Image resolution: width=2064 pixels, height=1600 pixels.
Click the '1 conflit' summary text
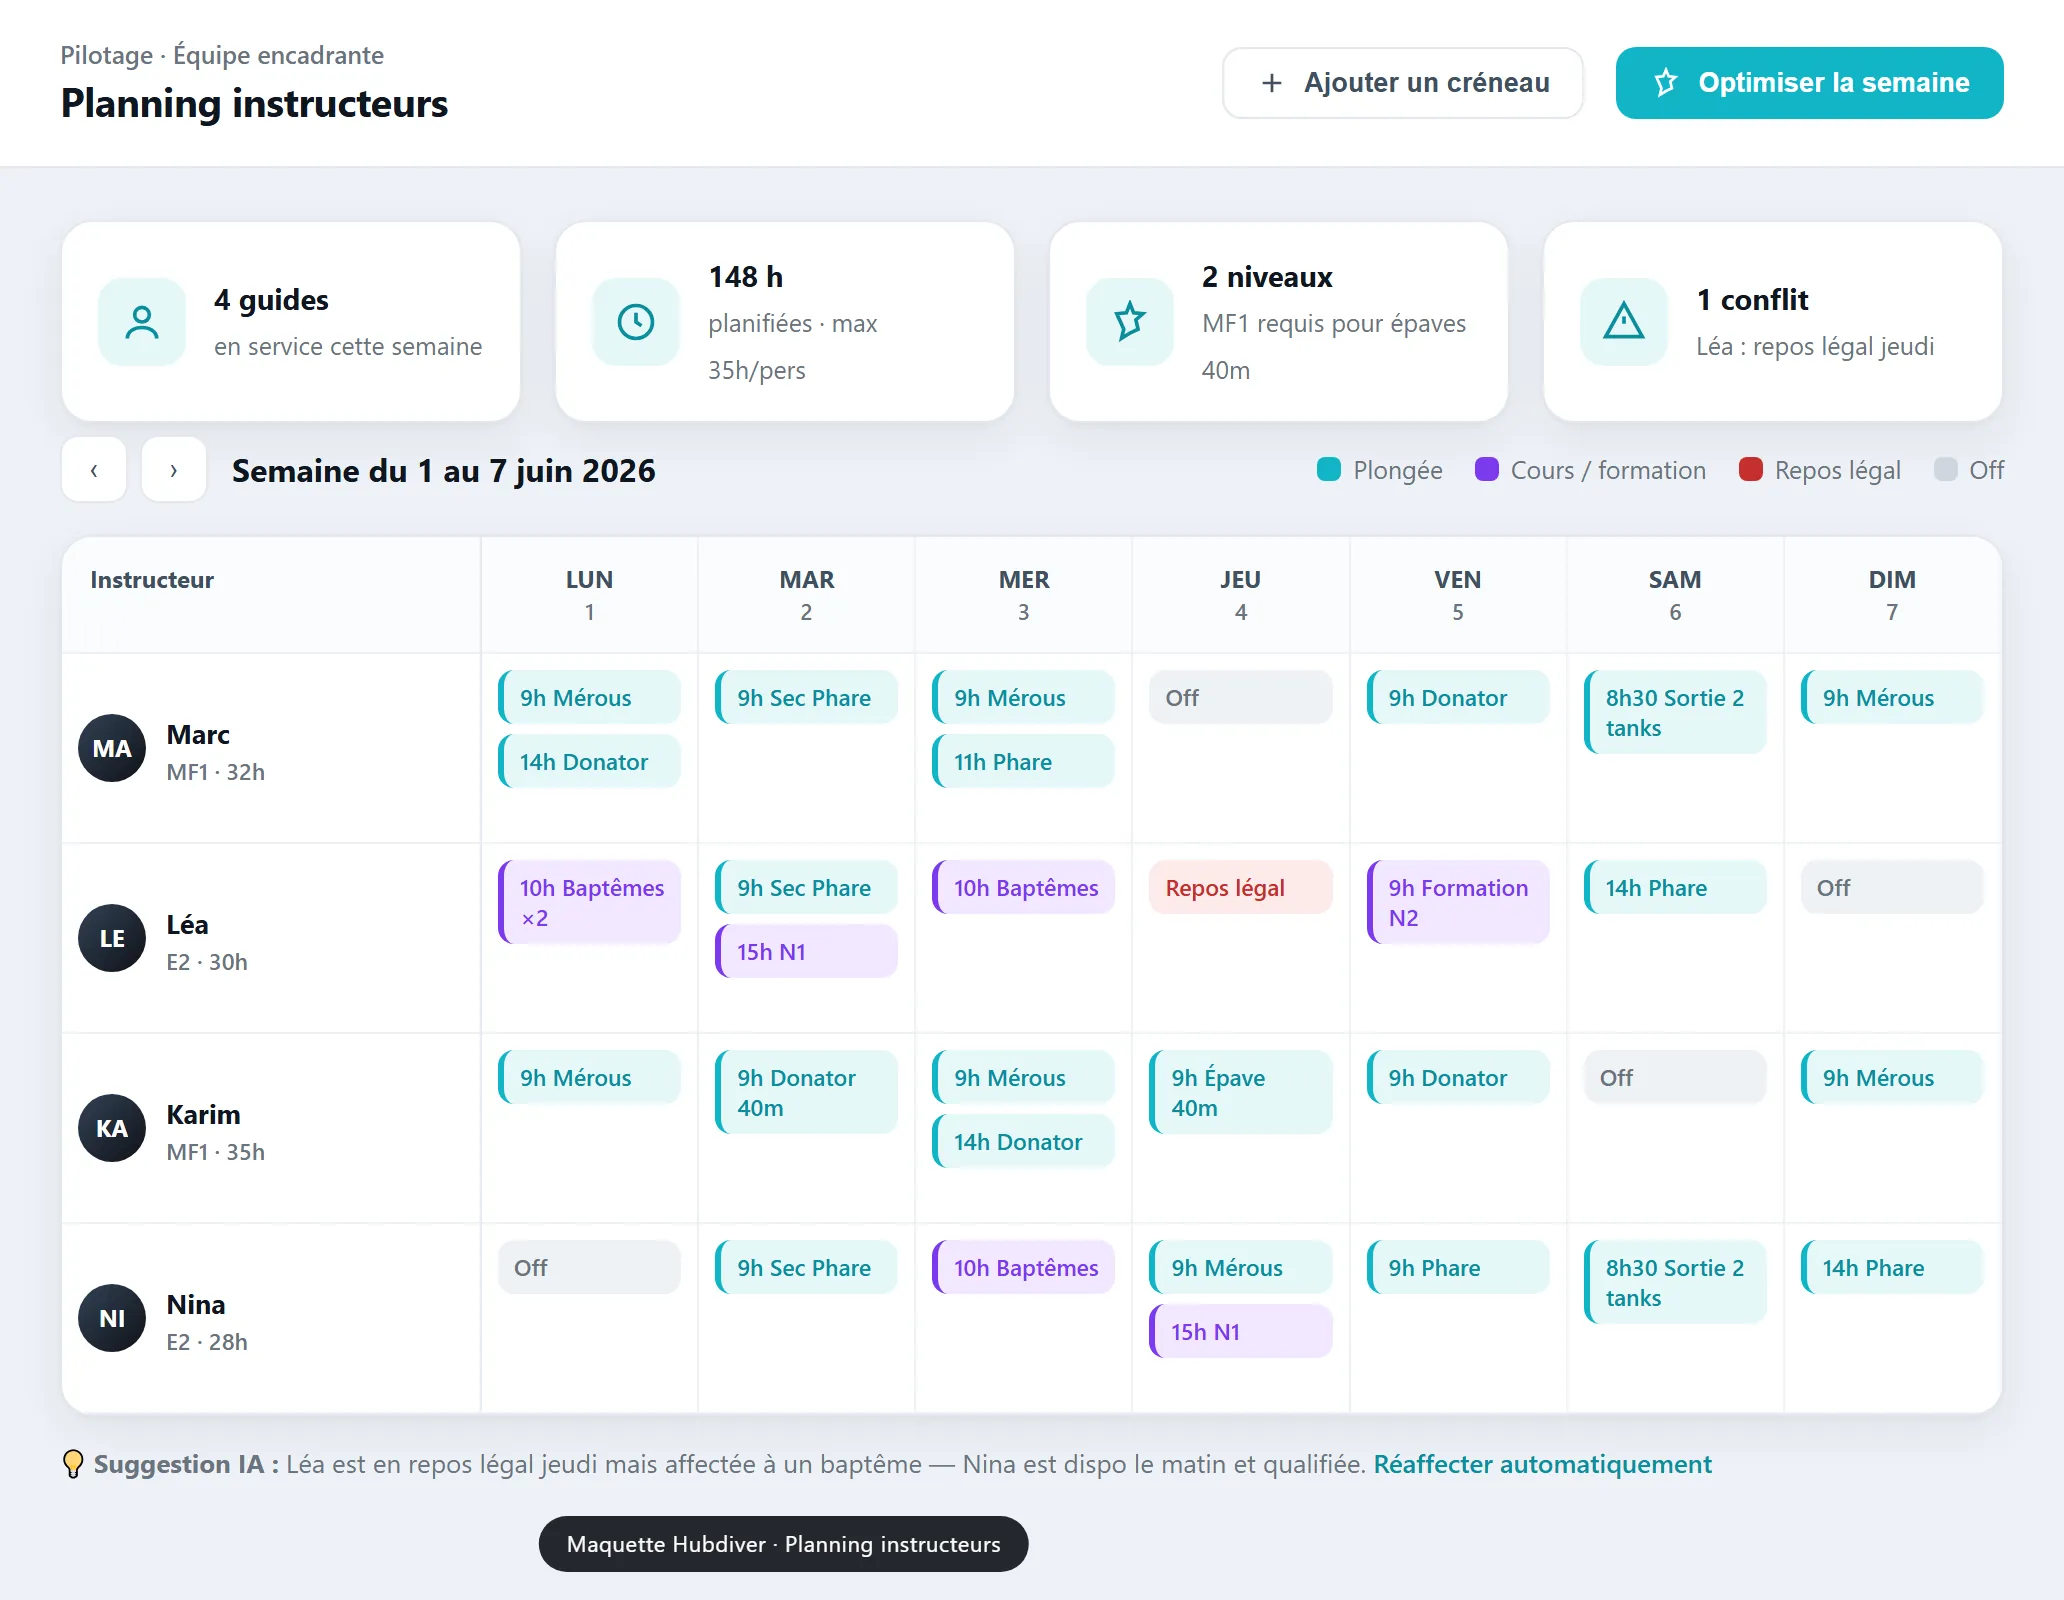[1753, 300]
